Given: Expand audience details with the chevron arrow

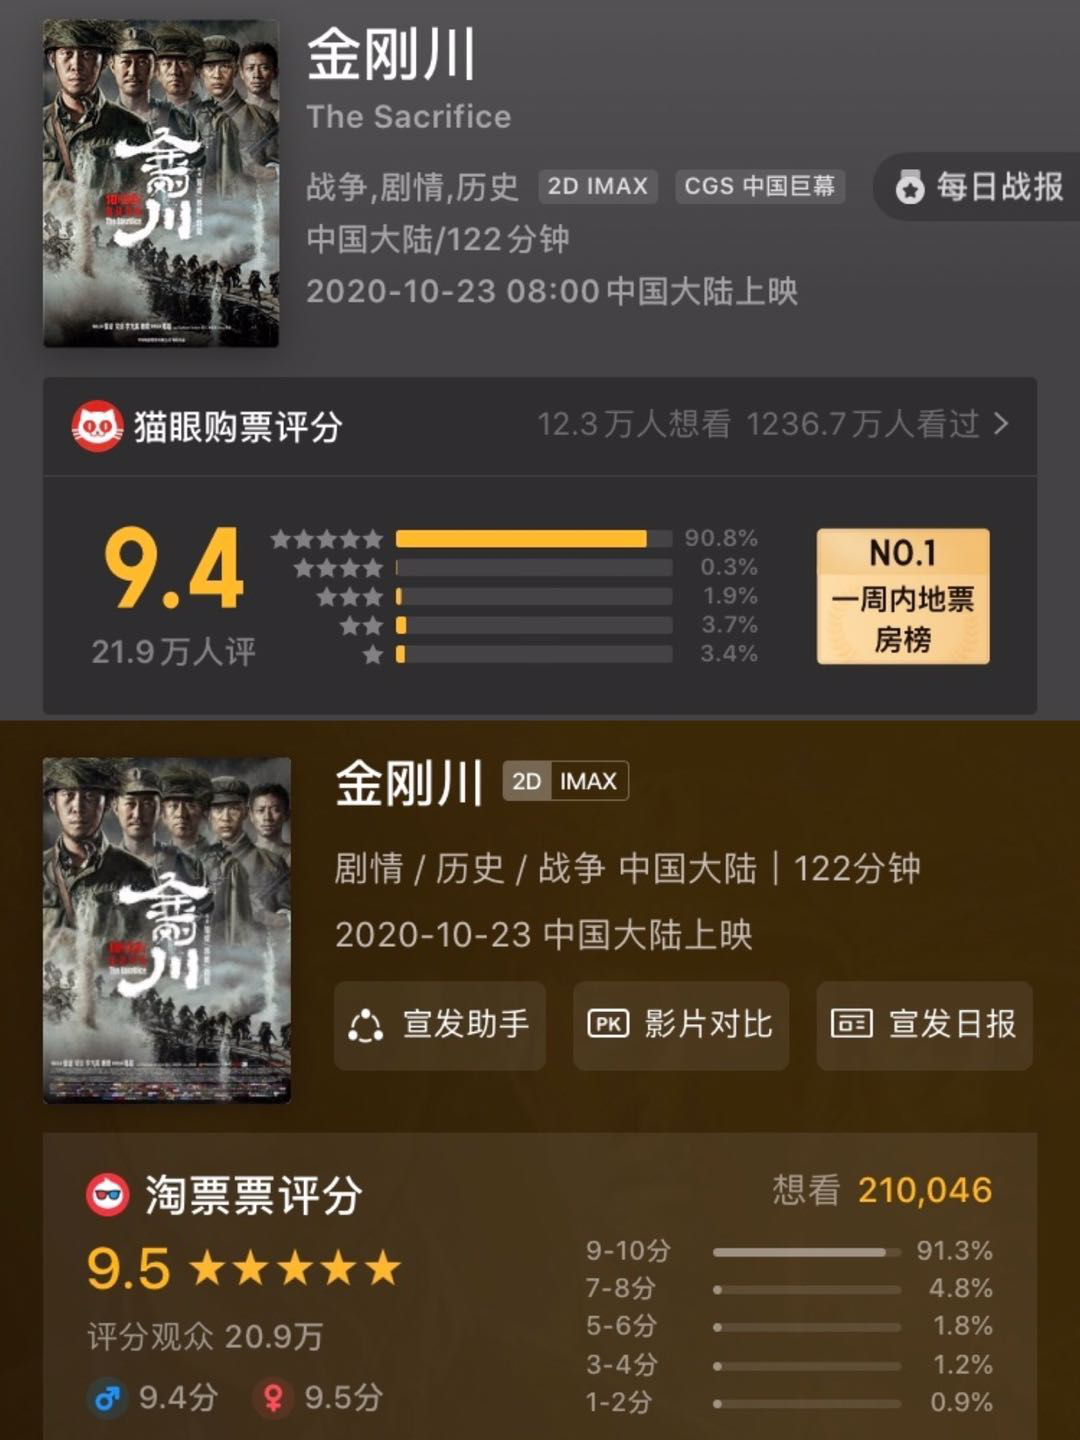Looking at the screenshot, I should pos(1001,424).
